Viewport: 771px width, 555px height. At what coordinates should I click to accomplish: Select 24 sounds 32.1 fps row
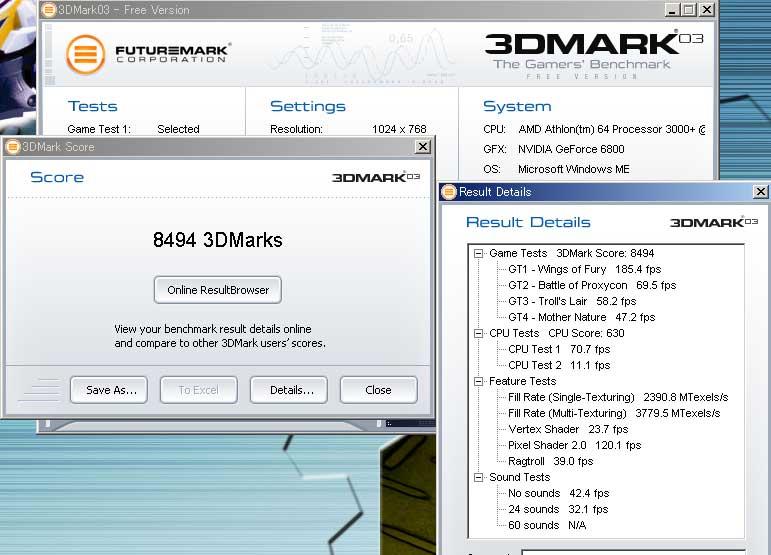tap(558, 509)
